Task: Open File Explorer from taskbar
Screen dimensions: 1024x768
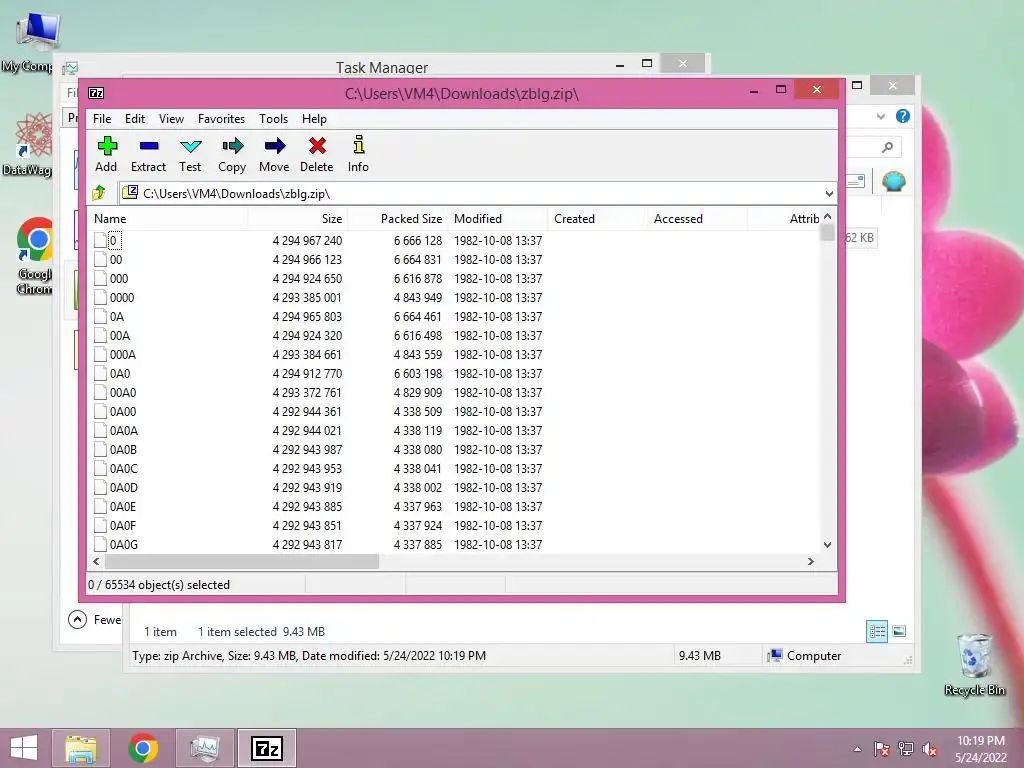Action: [x=81, y=748]
